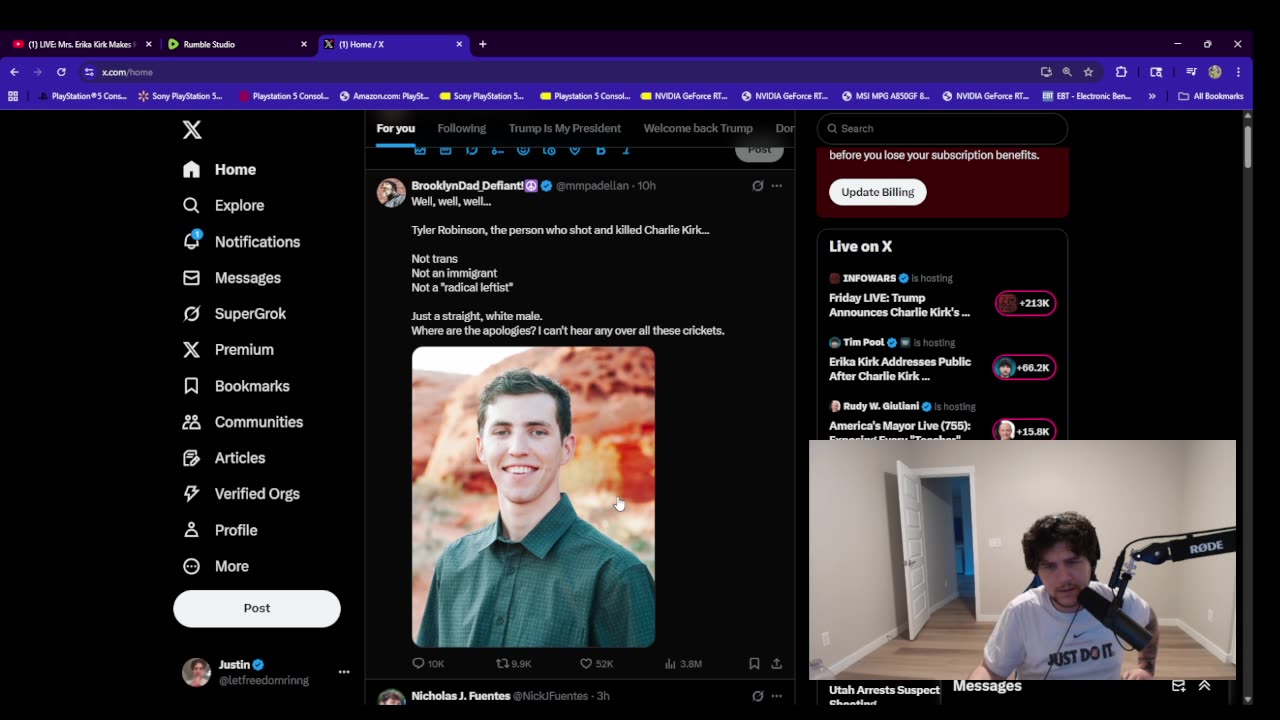The width and height of the screenshot is (1280, 720).
Task: Click the Articles icon
Action: coord(192,458)
